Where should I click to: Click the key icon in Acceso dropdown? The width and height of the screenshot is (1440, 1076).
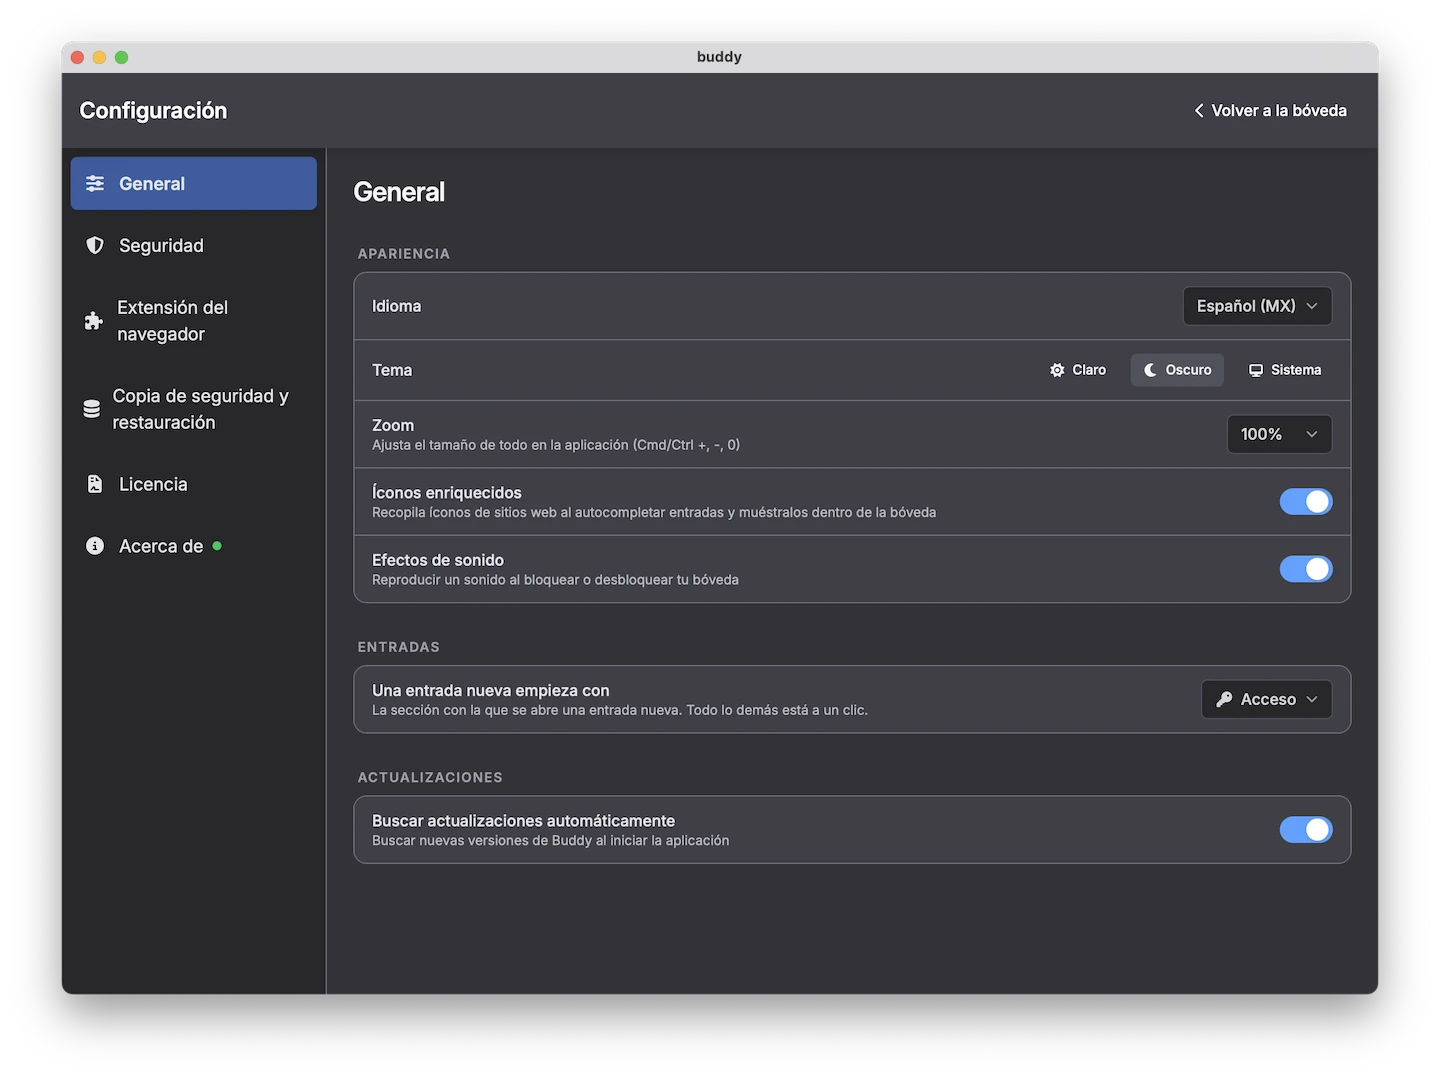1224,699
